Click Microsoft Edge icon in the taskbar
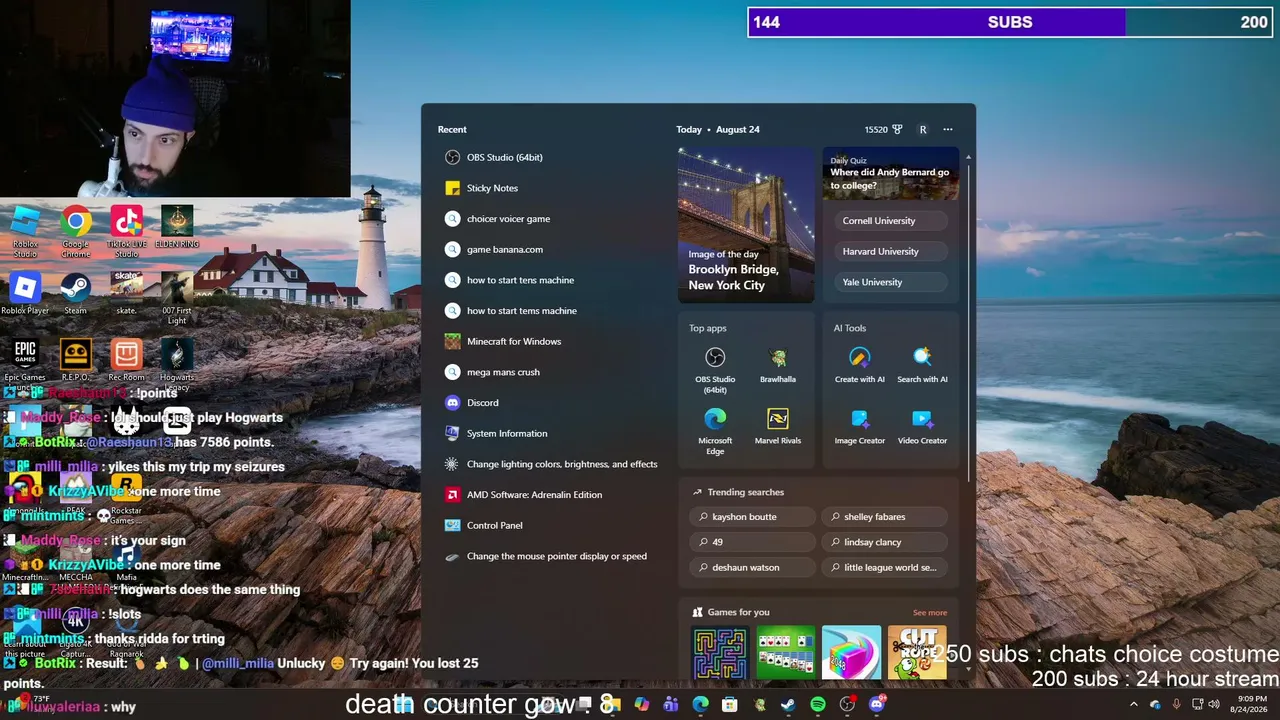Viewport: 1280px width, 720px height. (701, 705)
